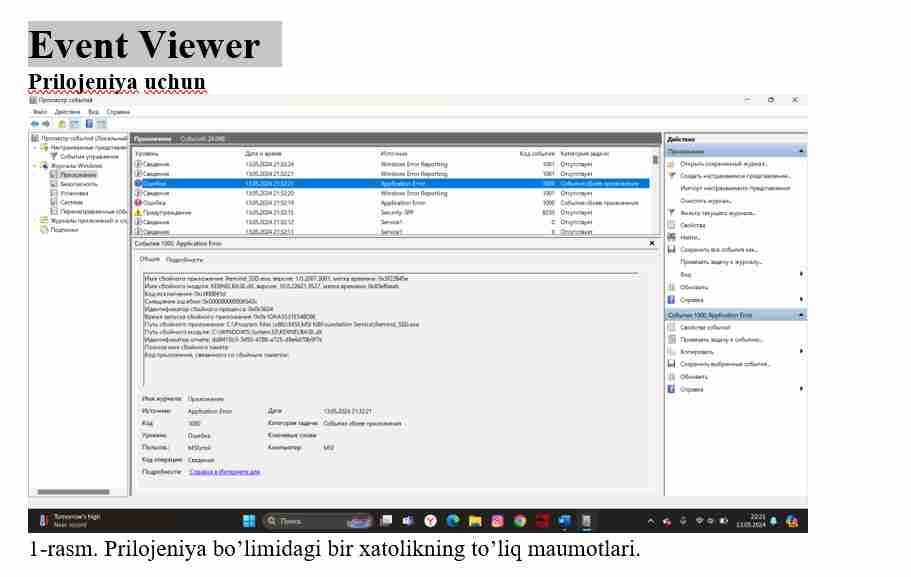911x577 pixels.
Task: Open the weather widget on the taskbar
Action: (70, 521)
